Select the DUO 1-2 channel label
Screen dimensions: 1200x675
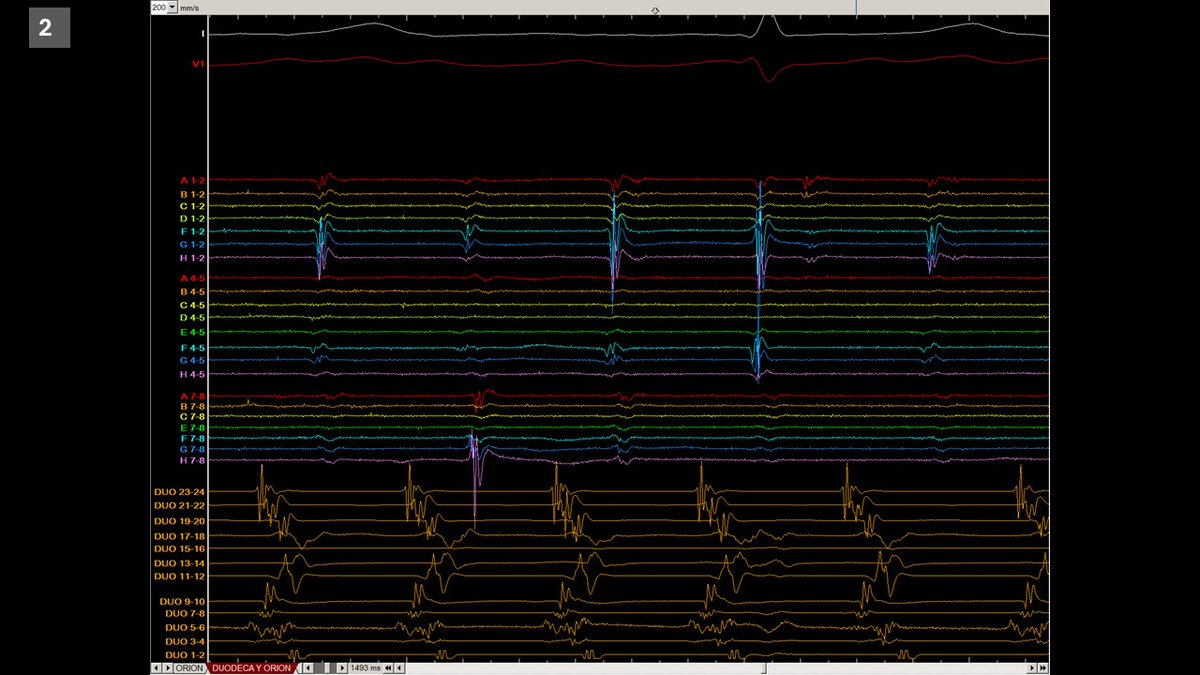(185, 655)
